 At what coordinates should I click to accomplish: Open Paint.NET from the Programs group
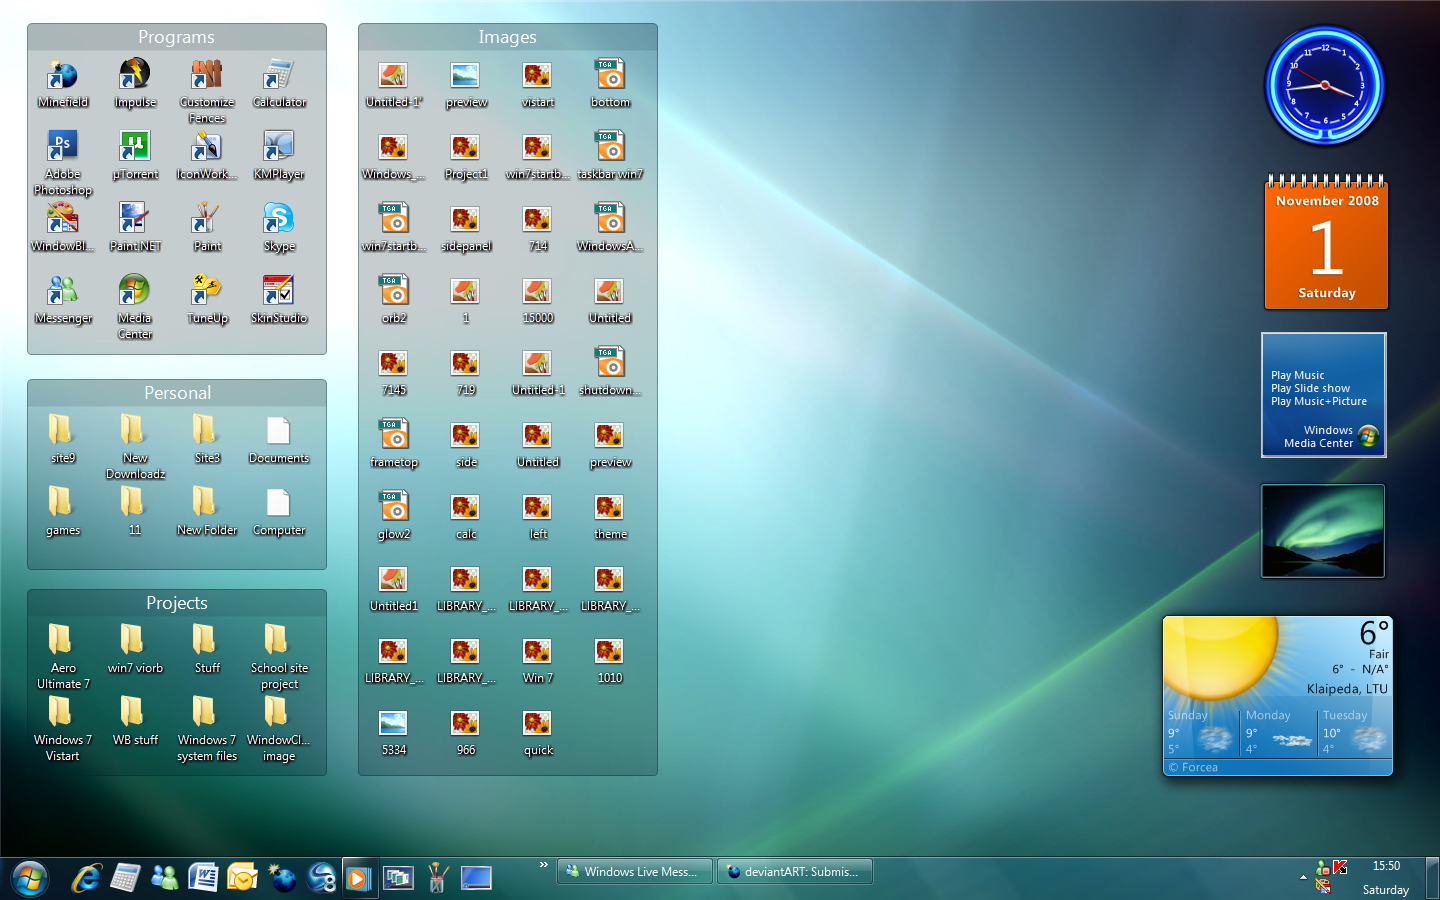134,217
